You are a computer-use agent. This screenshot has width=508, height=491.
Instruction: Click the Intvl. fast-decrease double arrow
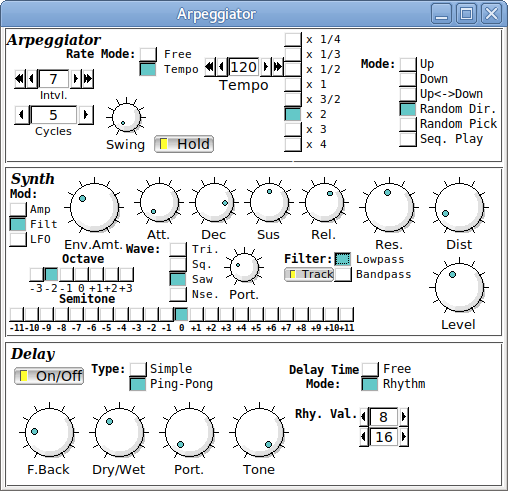pyautogui.click(x=20, y=79)
